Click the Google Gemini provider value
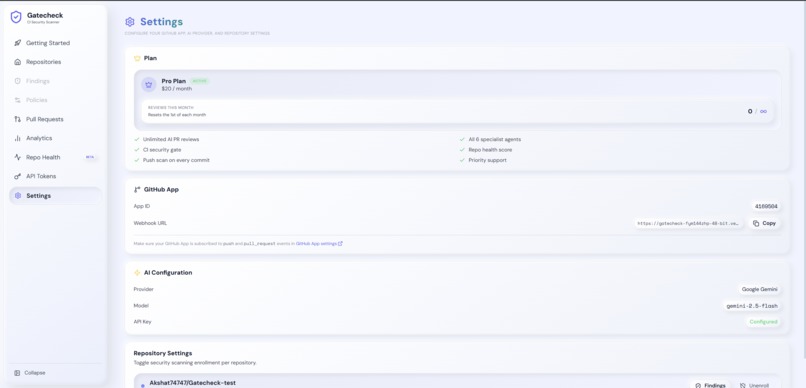The width and height of the screenshot is (806, 388). 759,289
